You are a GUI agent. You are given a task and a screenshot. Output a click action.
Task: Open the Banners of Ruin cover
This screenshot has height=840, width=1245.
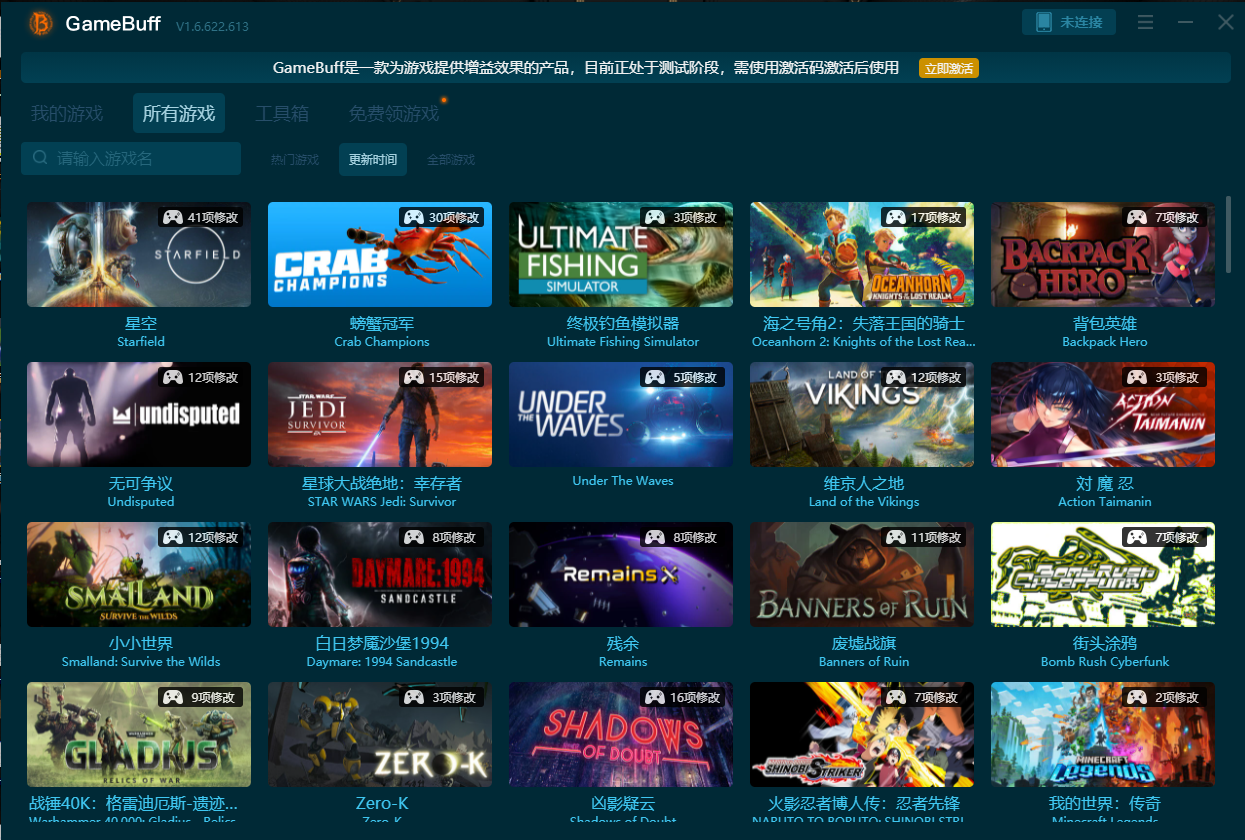862,575
